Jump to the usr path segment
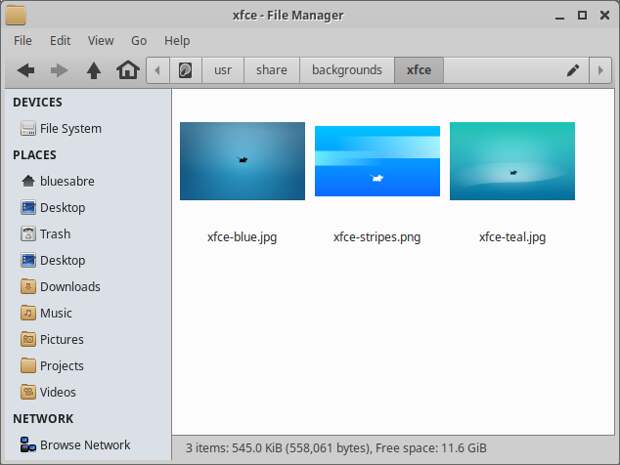The width and height of the screenshot is (620, 465). (223, 70)
